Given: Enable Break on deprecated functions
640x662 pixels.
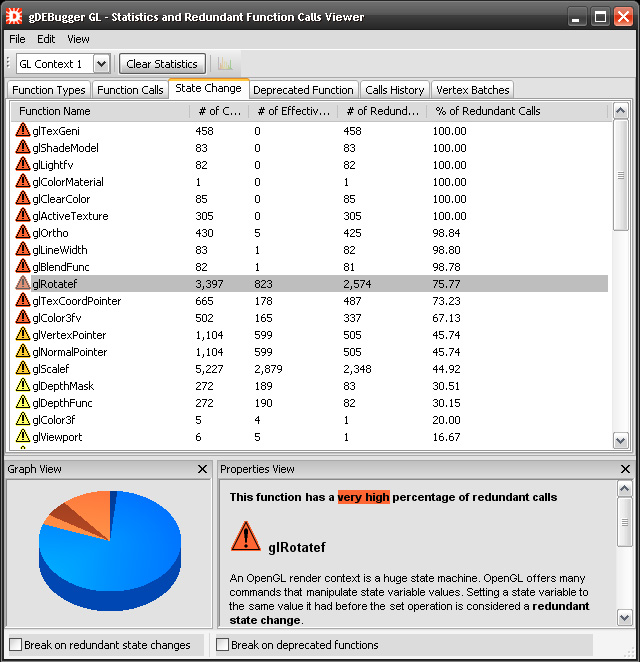Looking at the screenshot, I should 222,645.
